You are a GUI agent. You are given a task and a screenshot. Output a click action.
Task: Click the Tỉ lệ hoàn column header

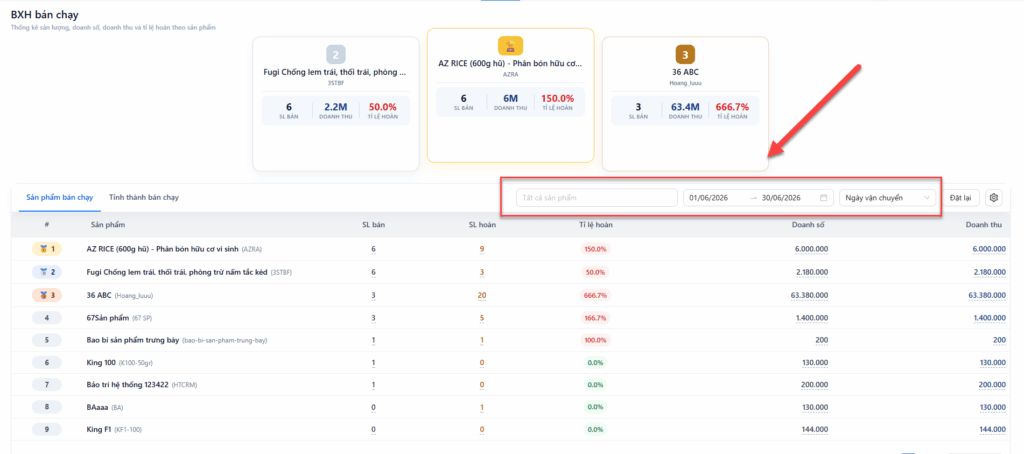pyautogui.click(x=595, y=225)
